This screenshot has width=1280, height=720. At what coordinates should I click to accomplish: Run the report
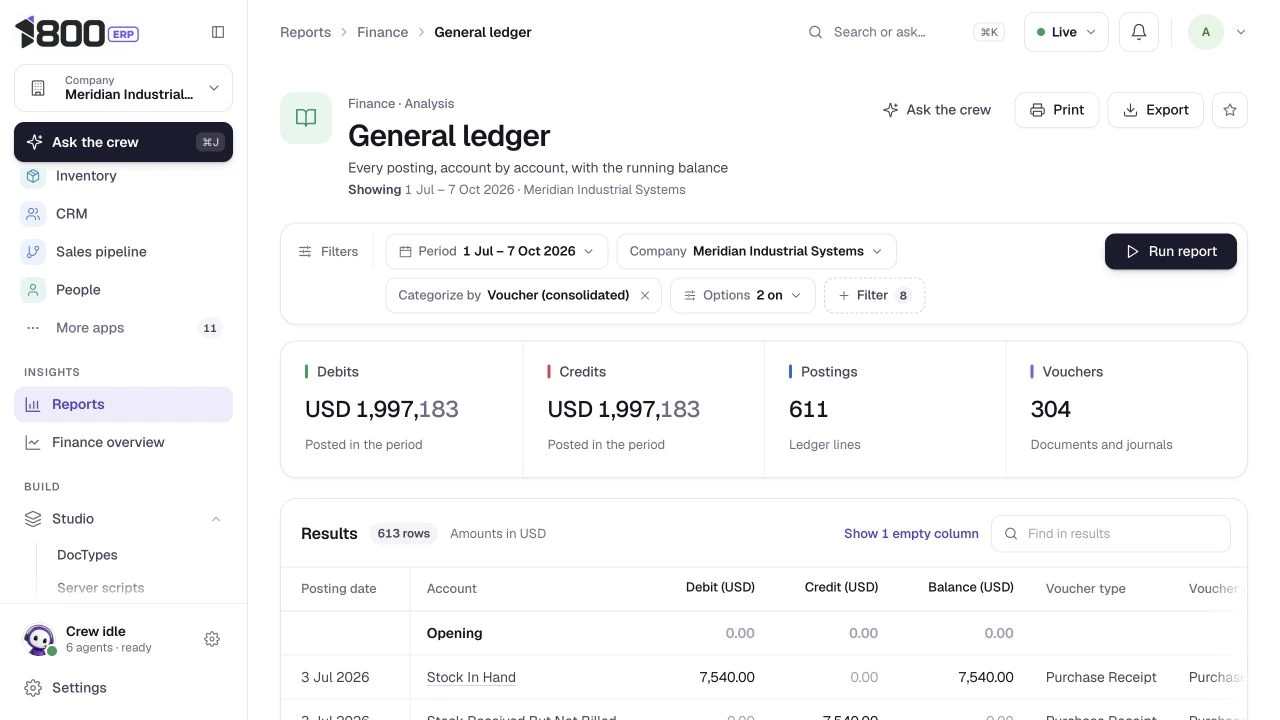[1171, 251]
